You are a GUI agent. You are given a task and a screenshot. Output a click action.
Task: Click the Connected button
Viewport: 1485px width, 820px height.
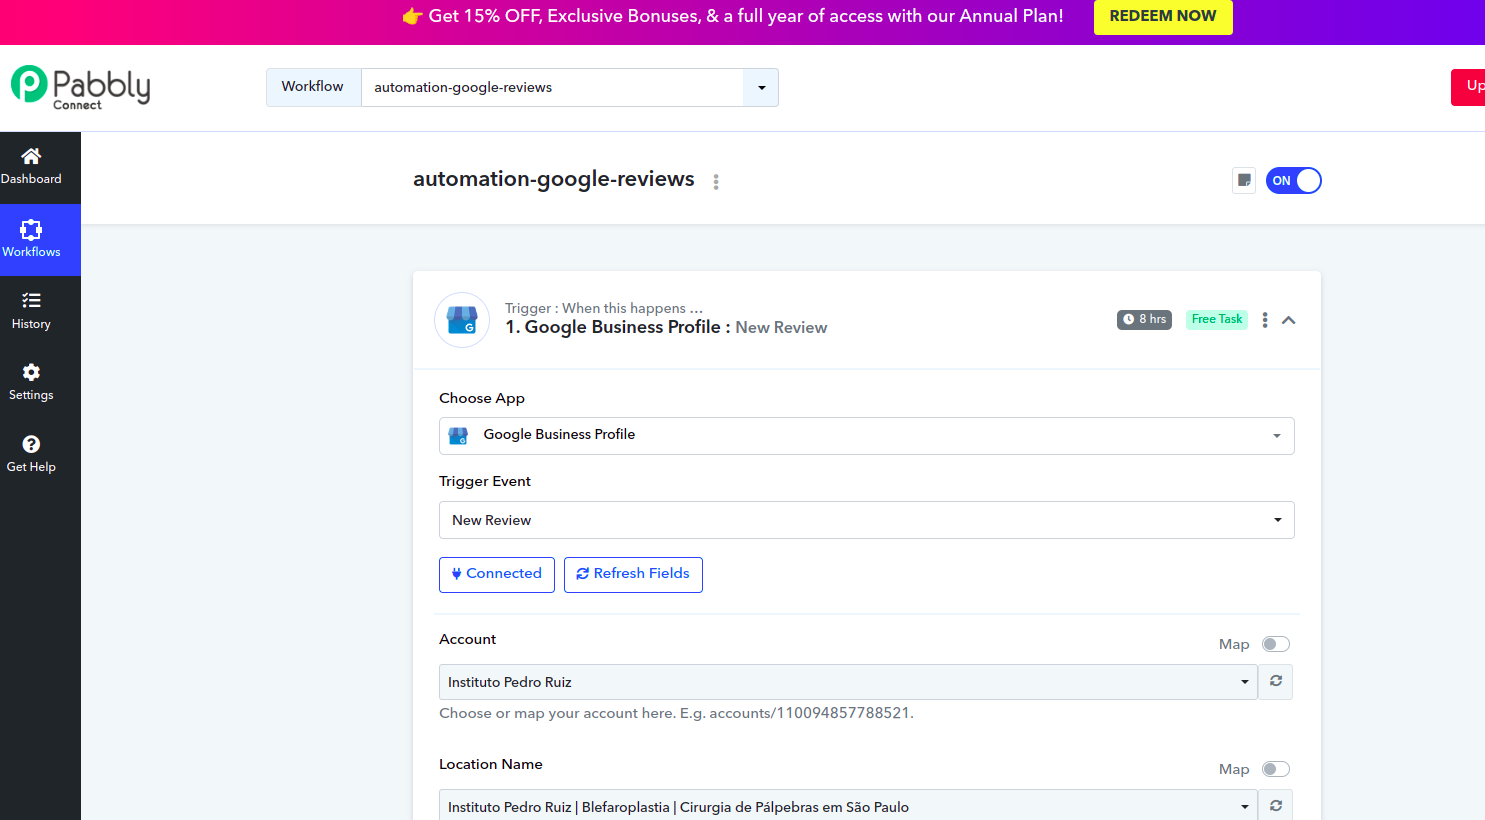click(x=497, y=574)
